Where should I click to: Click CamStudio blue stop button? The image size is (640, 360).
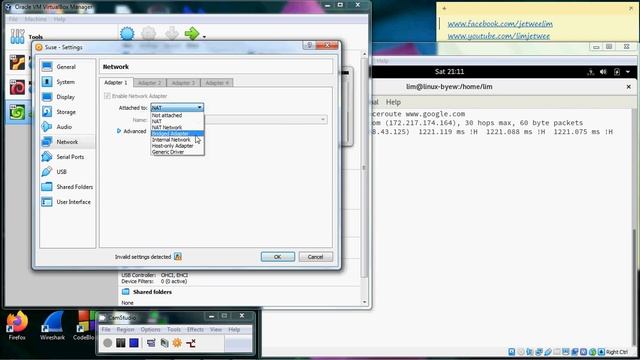133,343
